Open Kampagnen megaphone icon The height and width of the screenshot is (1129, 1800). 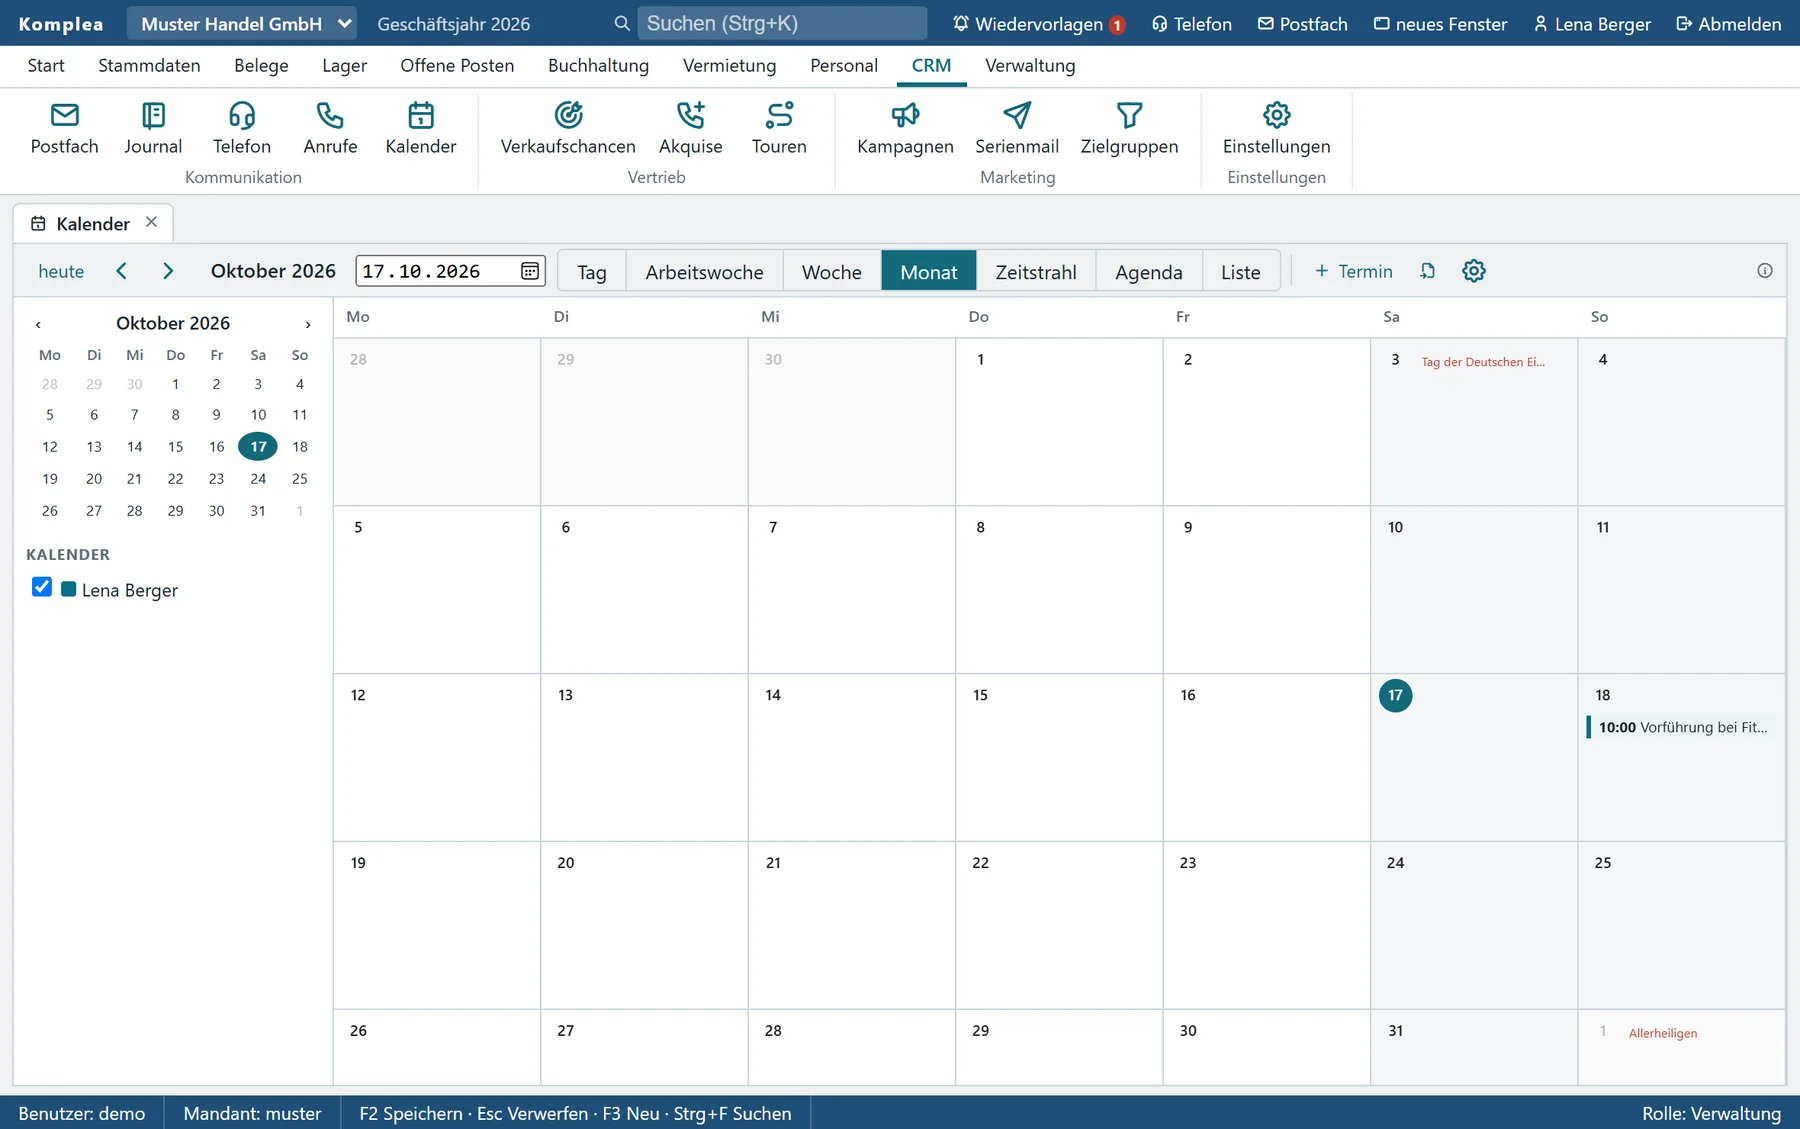pos(905,129)
